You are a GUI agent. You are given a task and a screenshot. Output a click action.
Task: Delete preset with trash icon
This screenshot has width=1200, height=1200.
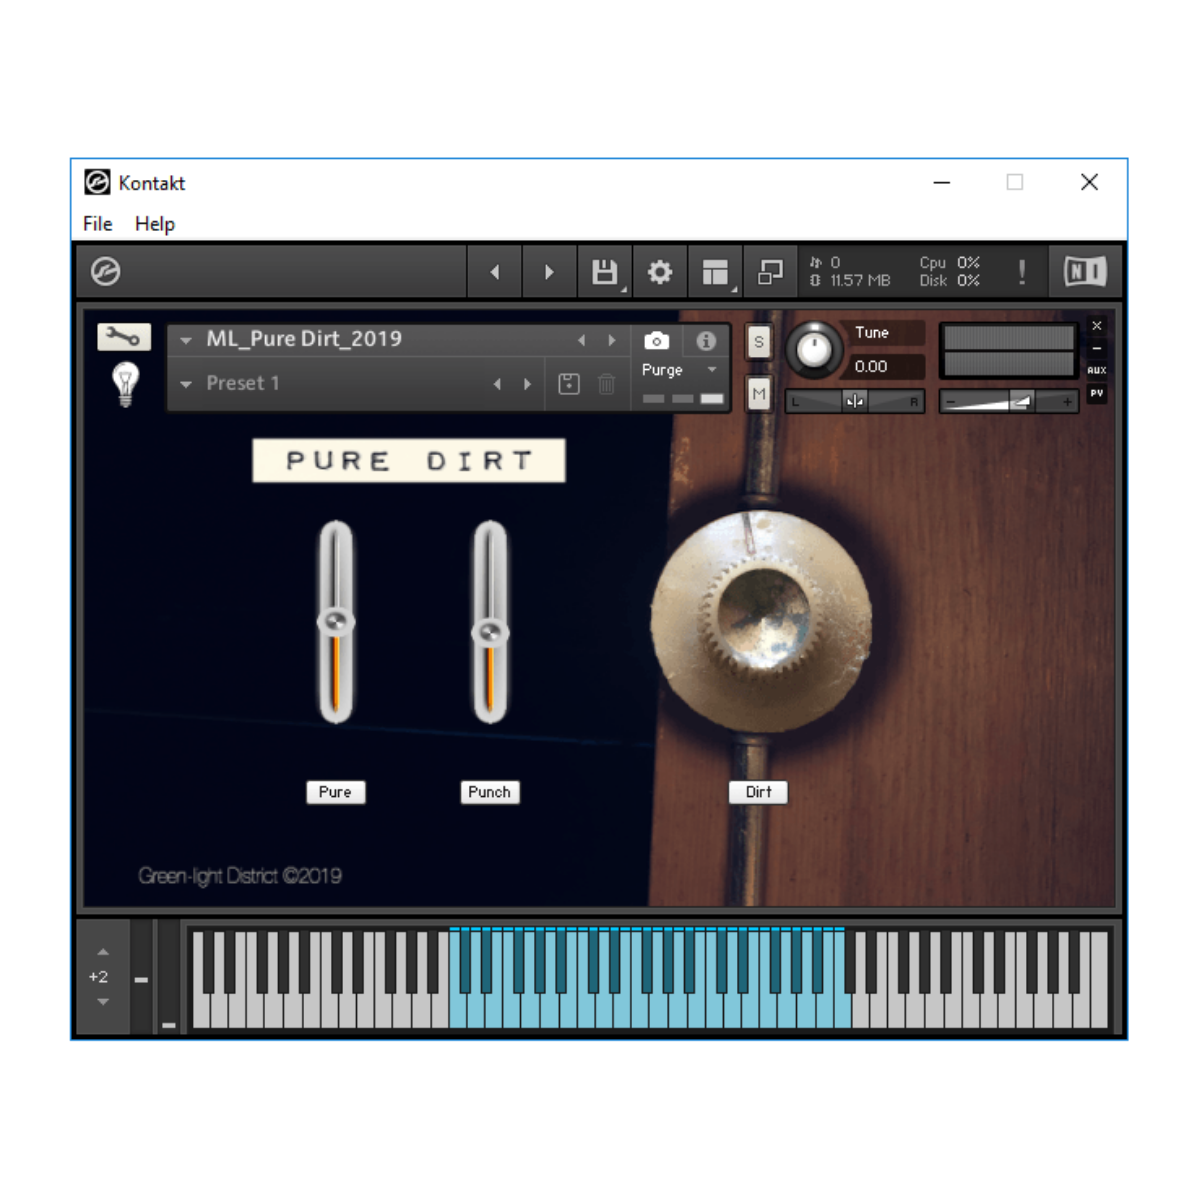click(x=606, y=384)
